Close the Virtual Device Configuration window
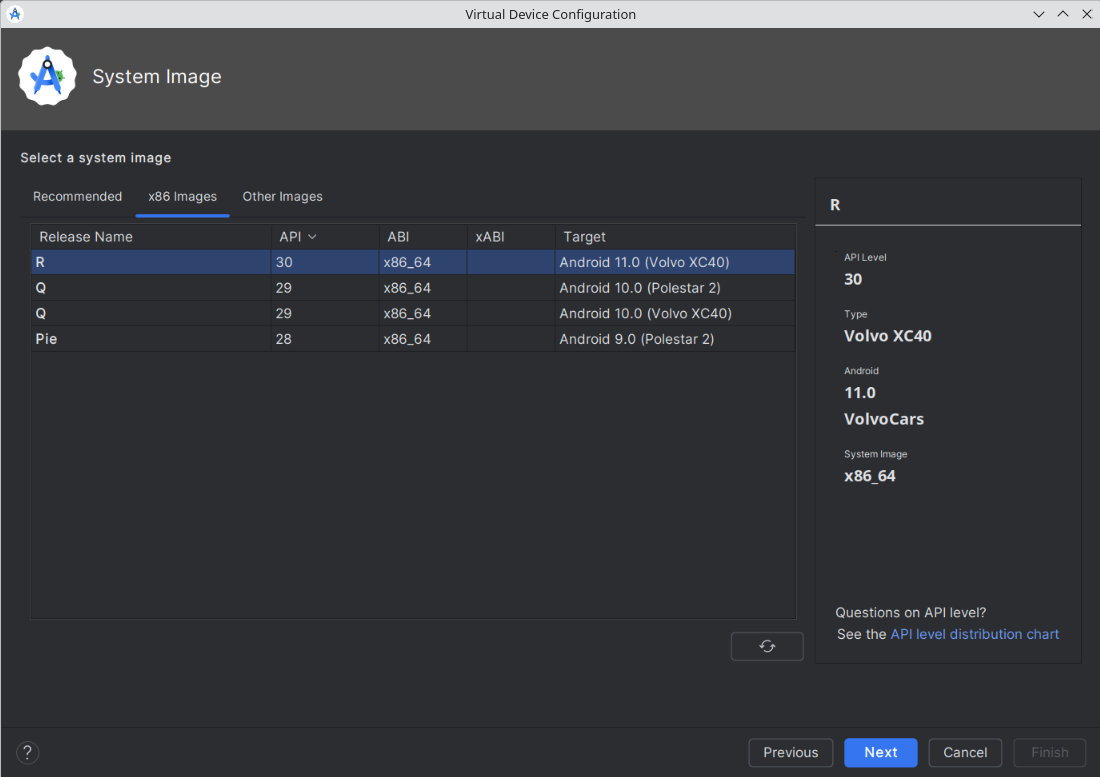 click(x=1087, y=14)
